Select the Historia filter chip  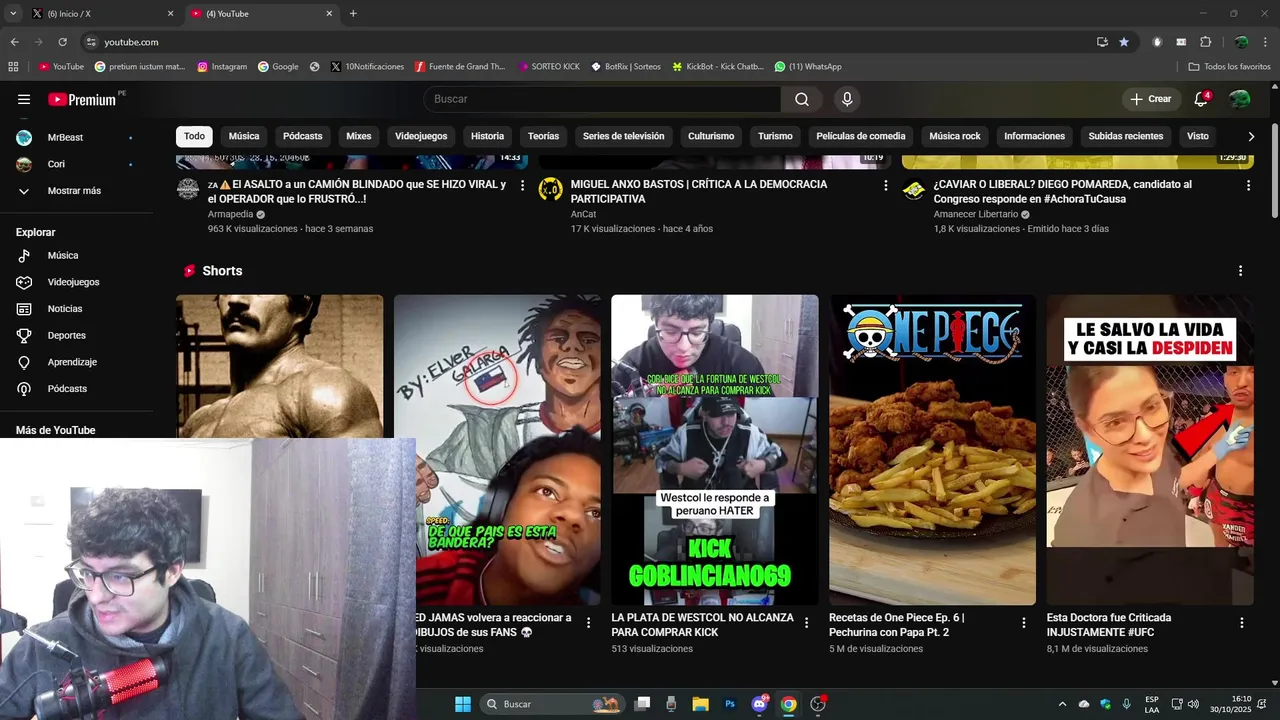(x=487, y=136)
